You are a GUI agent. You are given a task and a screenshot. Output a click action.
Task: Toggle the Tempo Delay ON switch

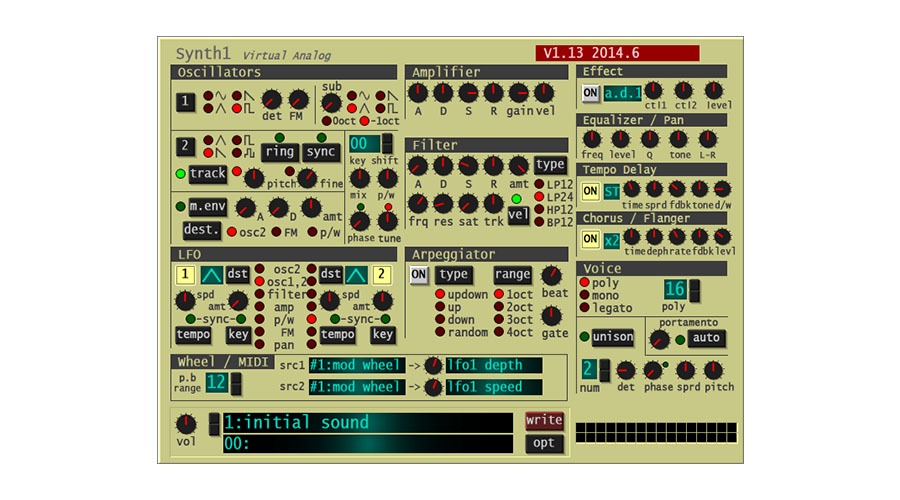pyautogui.click(x=590, y=191)
